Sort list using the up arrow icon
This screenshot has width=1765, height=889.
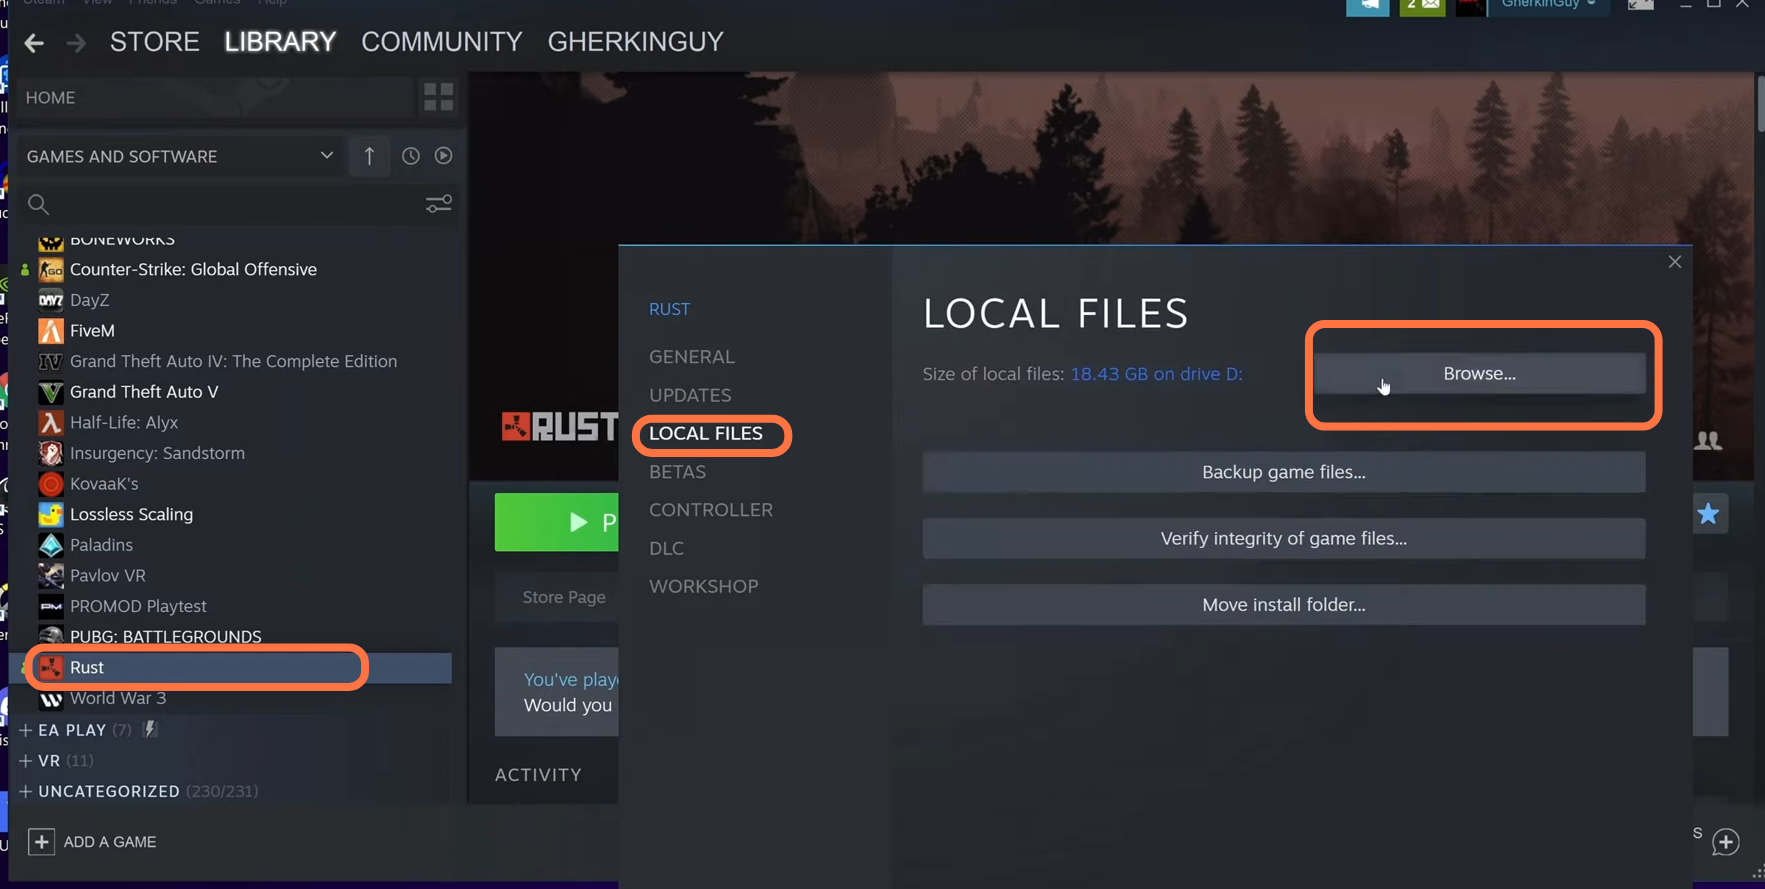pos(369,156)
